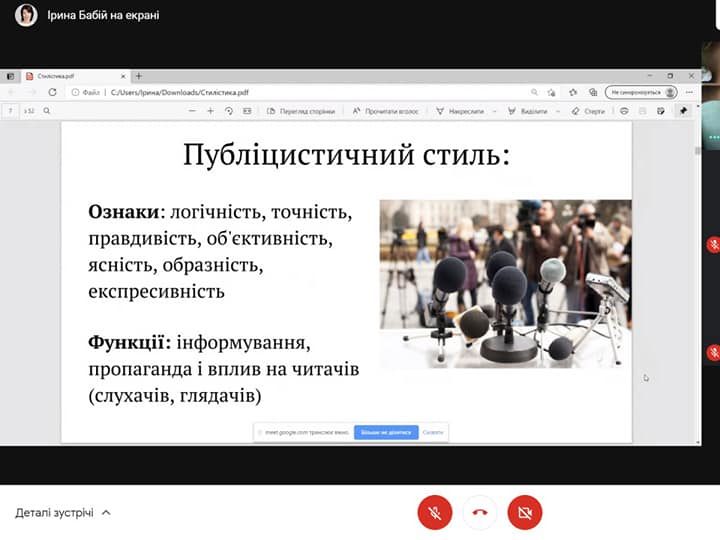This screenshot has width=720, height=540.
Task: Select the Стерти eraser tool
Action: point(588,111)
